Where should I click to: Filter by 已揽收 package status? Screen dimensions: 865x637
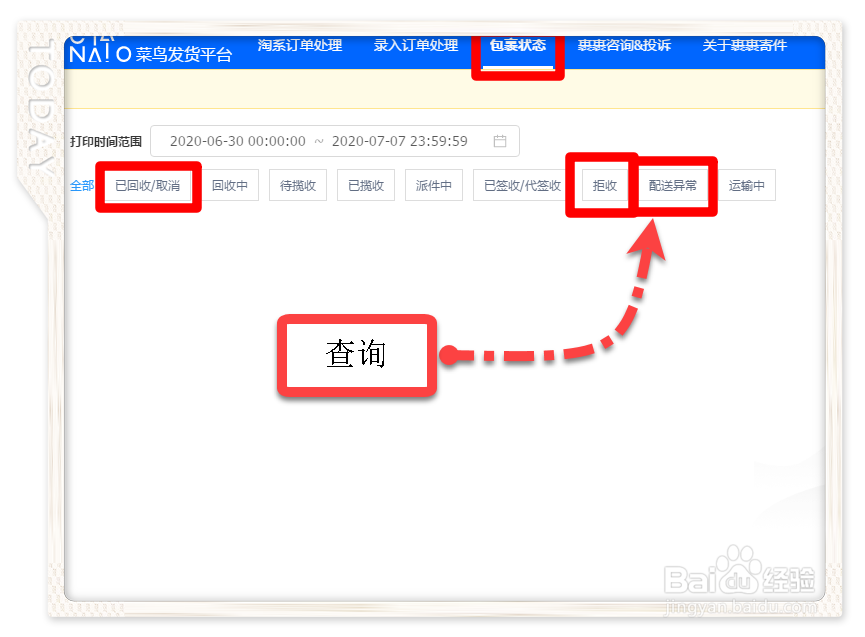tap(365, 185)
